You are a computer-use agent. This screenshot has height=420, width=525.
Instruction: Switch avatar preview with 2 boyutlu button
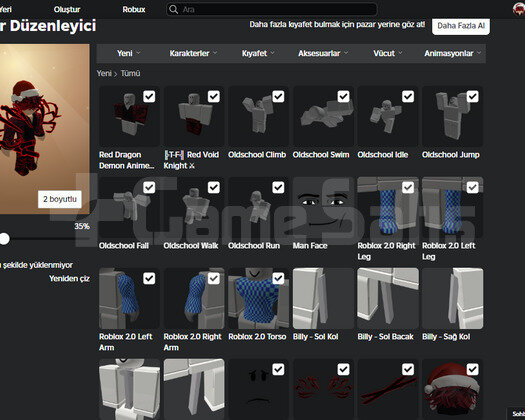pyautogui.click(x=60, y=199)
